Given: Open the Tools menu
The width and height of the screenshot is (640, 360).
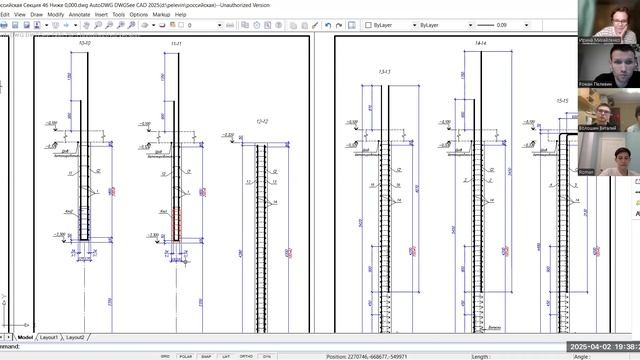Looking at the screenshot, I should [x=118, y=14].
